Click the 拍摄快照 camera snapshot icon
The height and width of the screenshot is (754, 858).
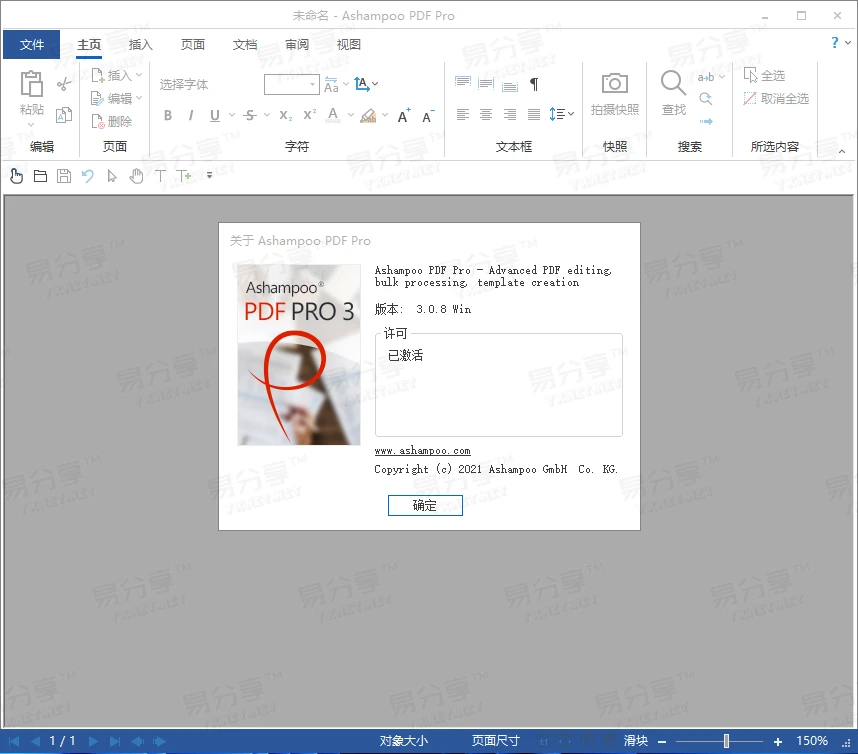[x=614, y=83]
